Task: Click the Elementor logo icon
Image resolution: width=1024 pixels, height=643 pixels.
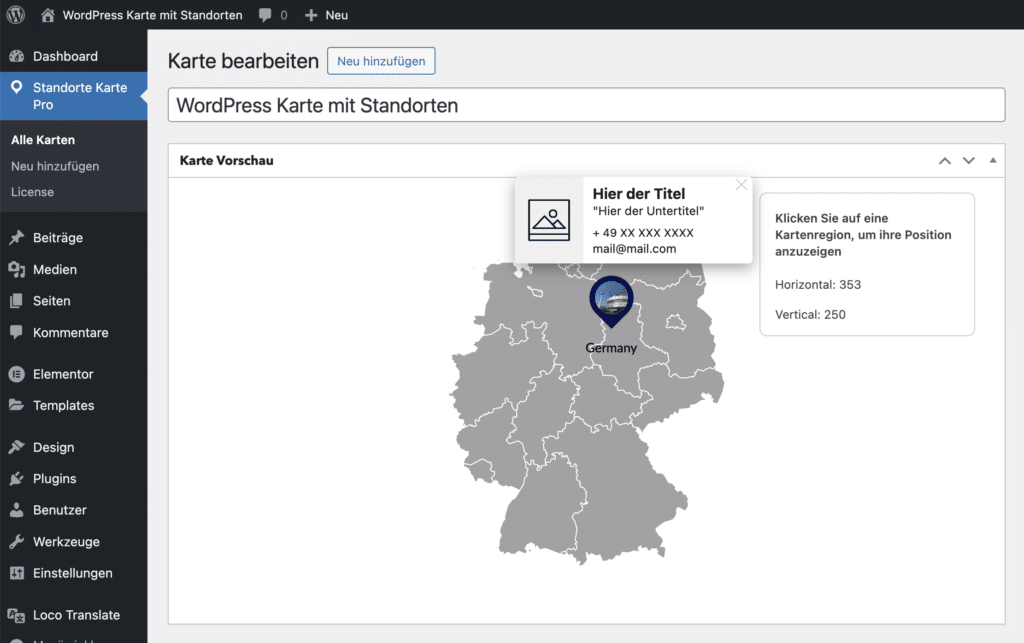Action: click(16, 374)
